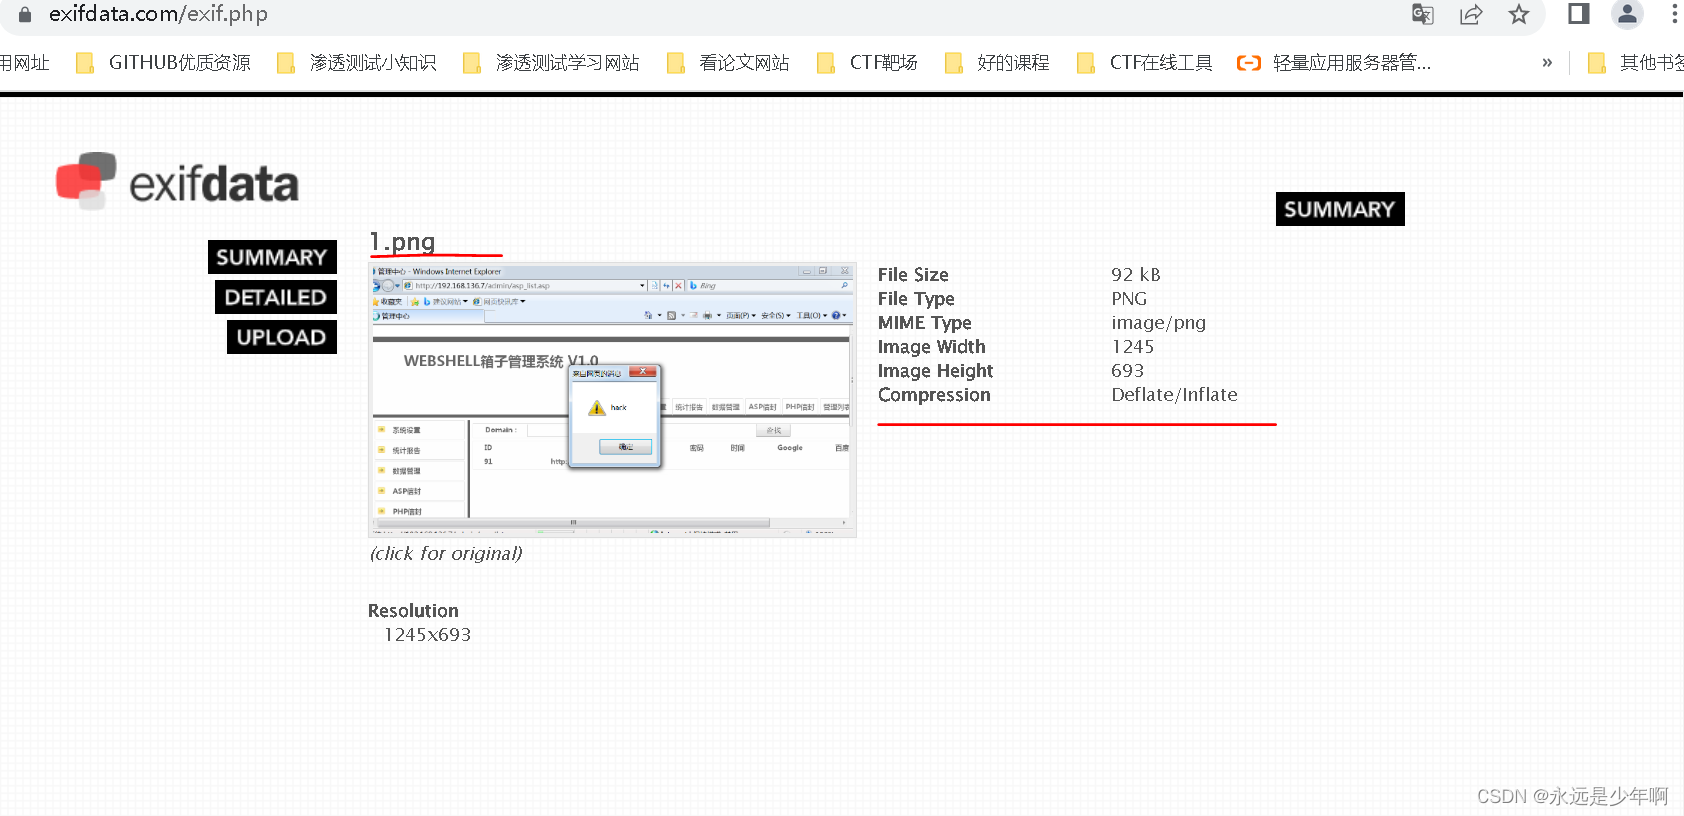The height and width of the screenshot is (816, 1684).
Task: Select Resolution value 1245x693
Action: [x=427, y=635]
